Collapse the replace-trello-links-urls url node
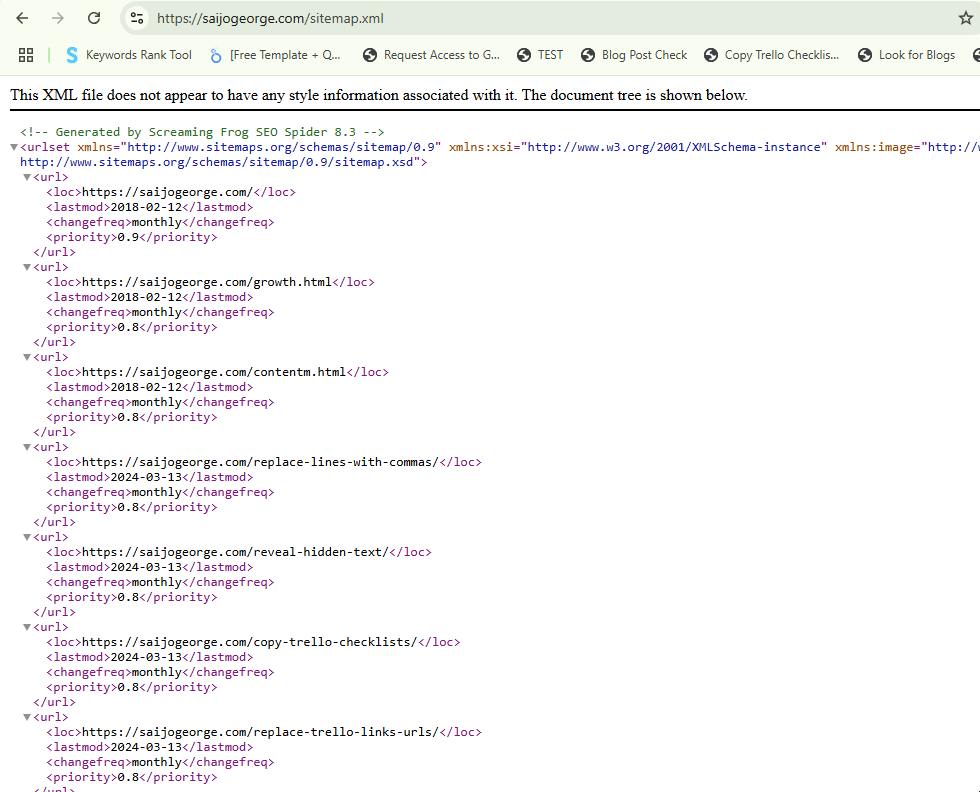 tap(27, 718)
